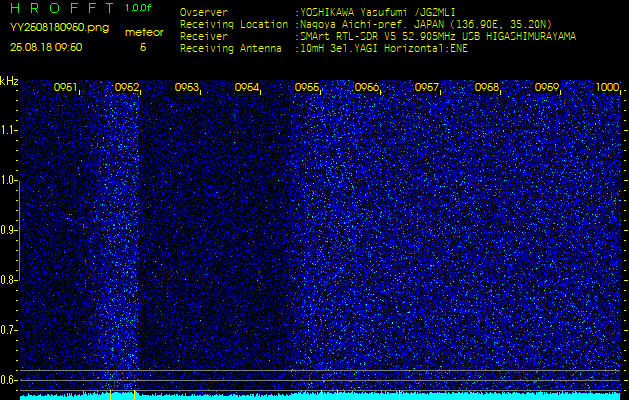
Task: Click the 10mH 3el.YAGI antenna value
Action: (x=383, y=49)
